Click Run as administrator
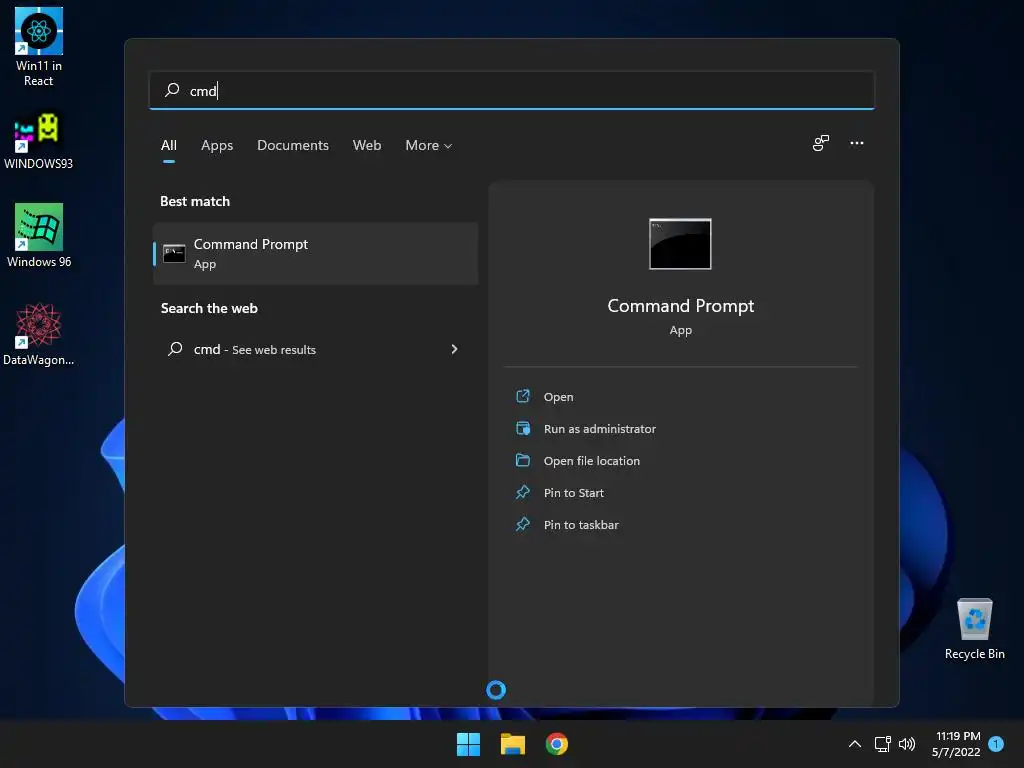 [x=600, y=429]
